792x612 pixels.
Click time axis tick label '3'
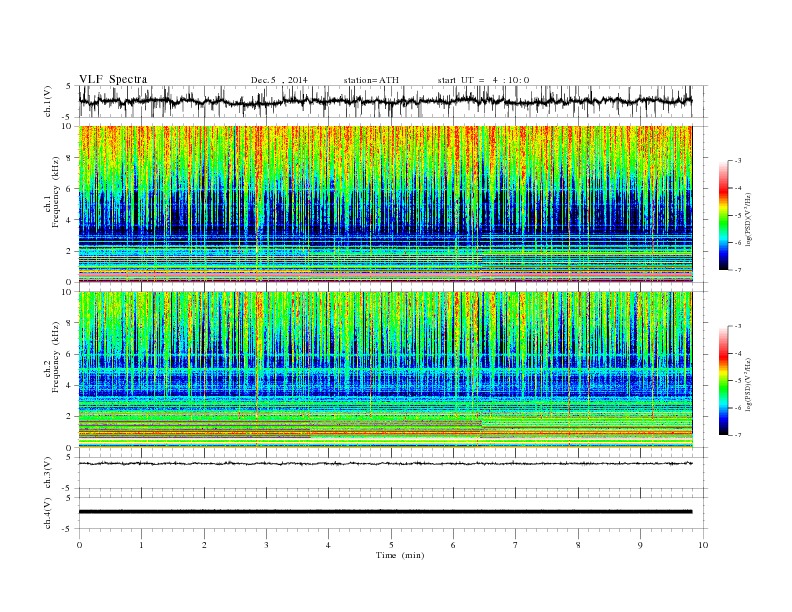coord(266,545)
